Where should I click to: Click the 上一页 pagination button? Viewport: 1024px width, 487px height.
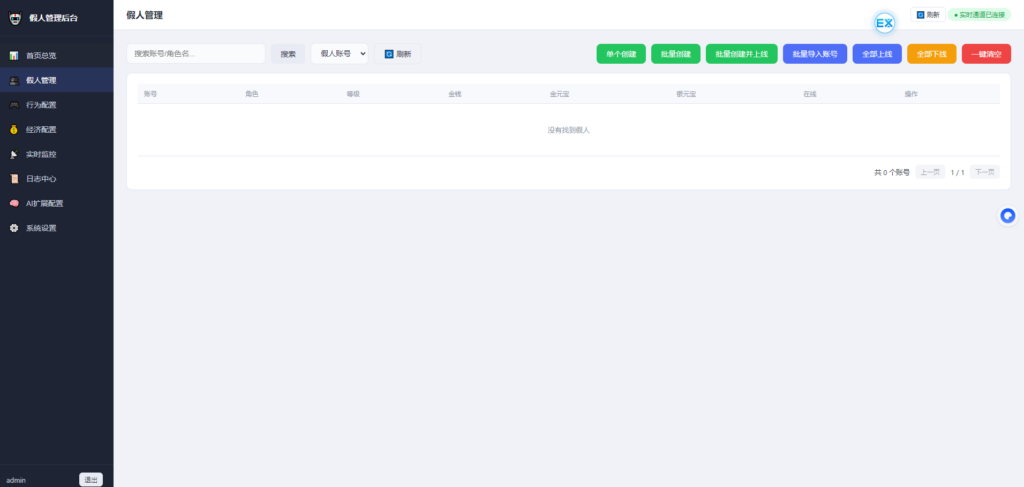point(930,172)
